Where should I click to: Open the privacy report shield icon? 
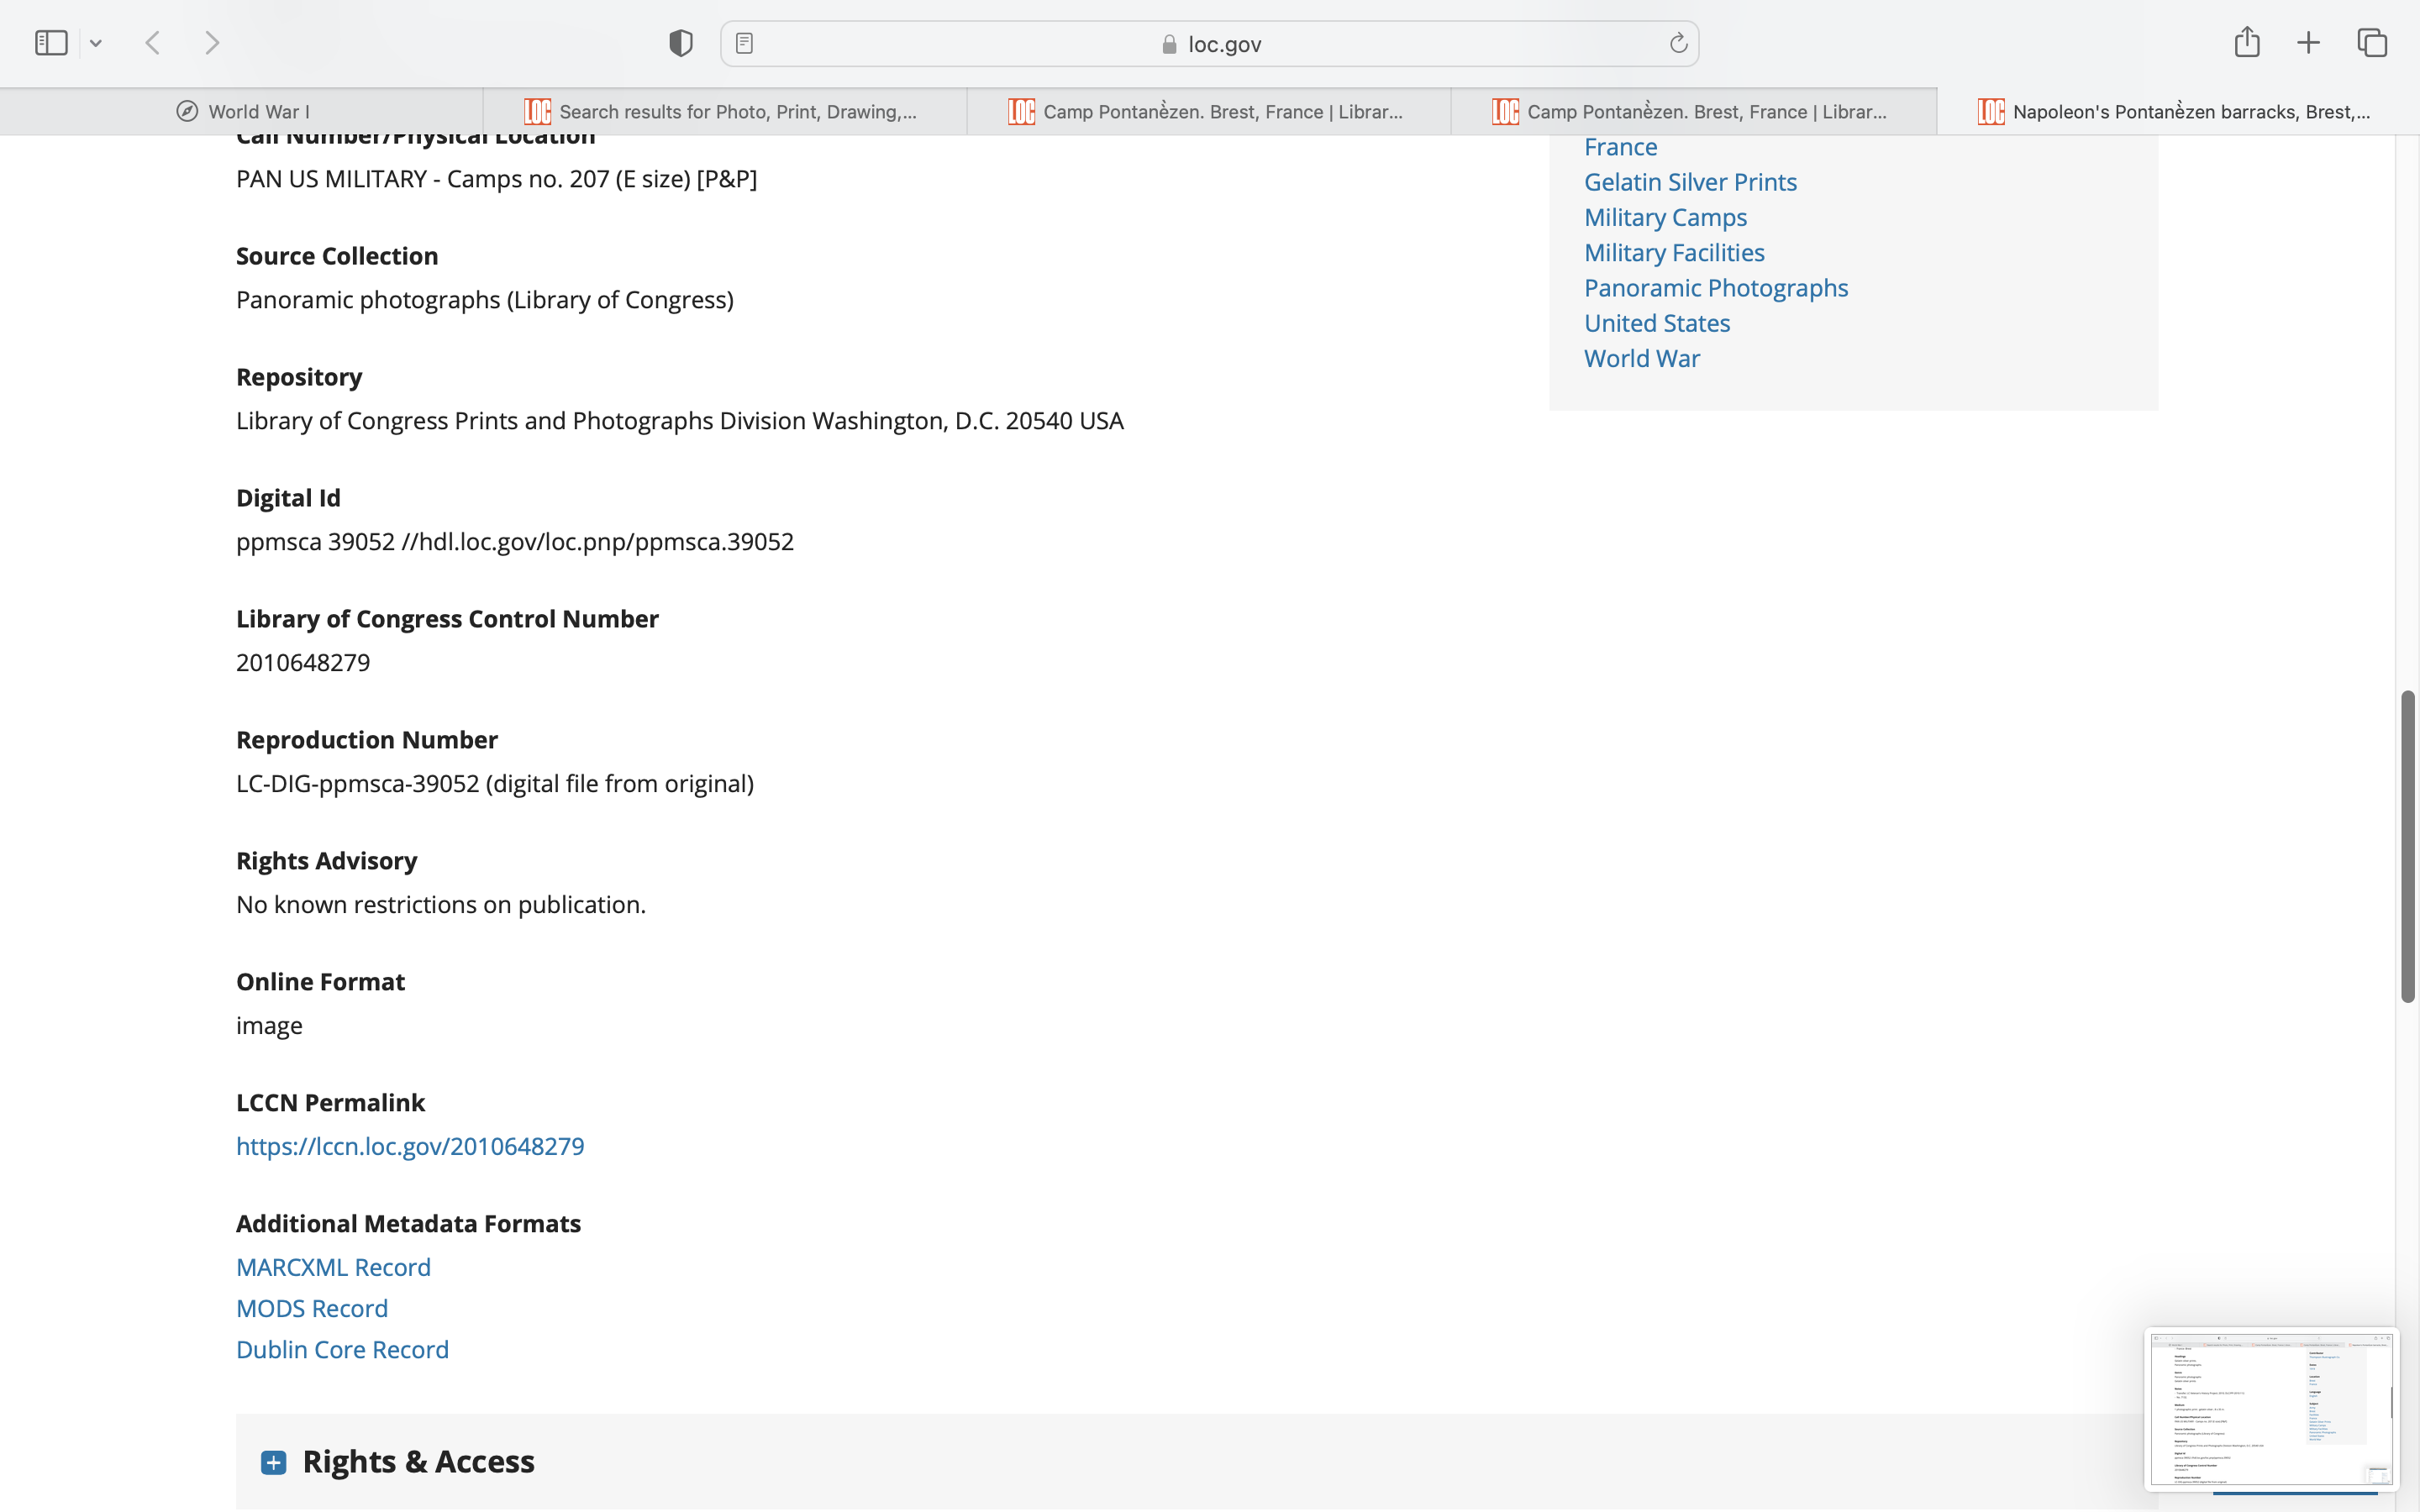tap(680, 43)
